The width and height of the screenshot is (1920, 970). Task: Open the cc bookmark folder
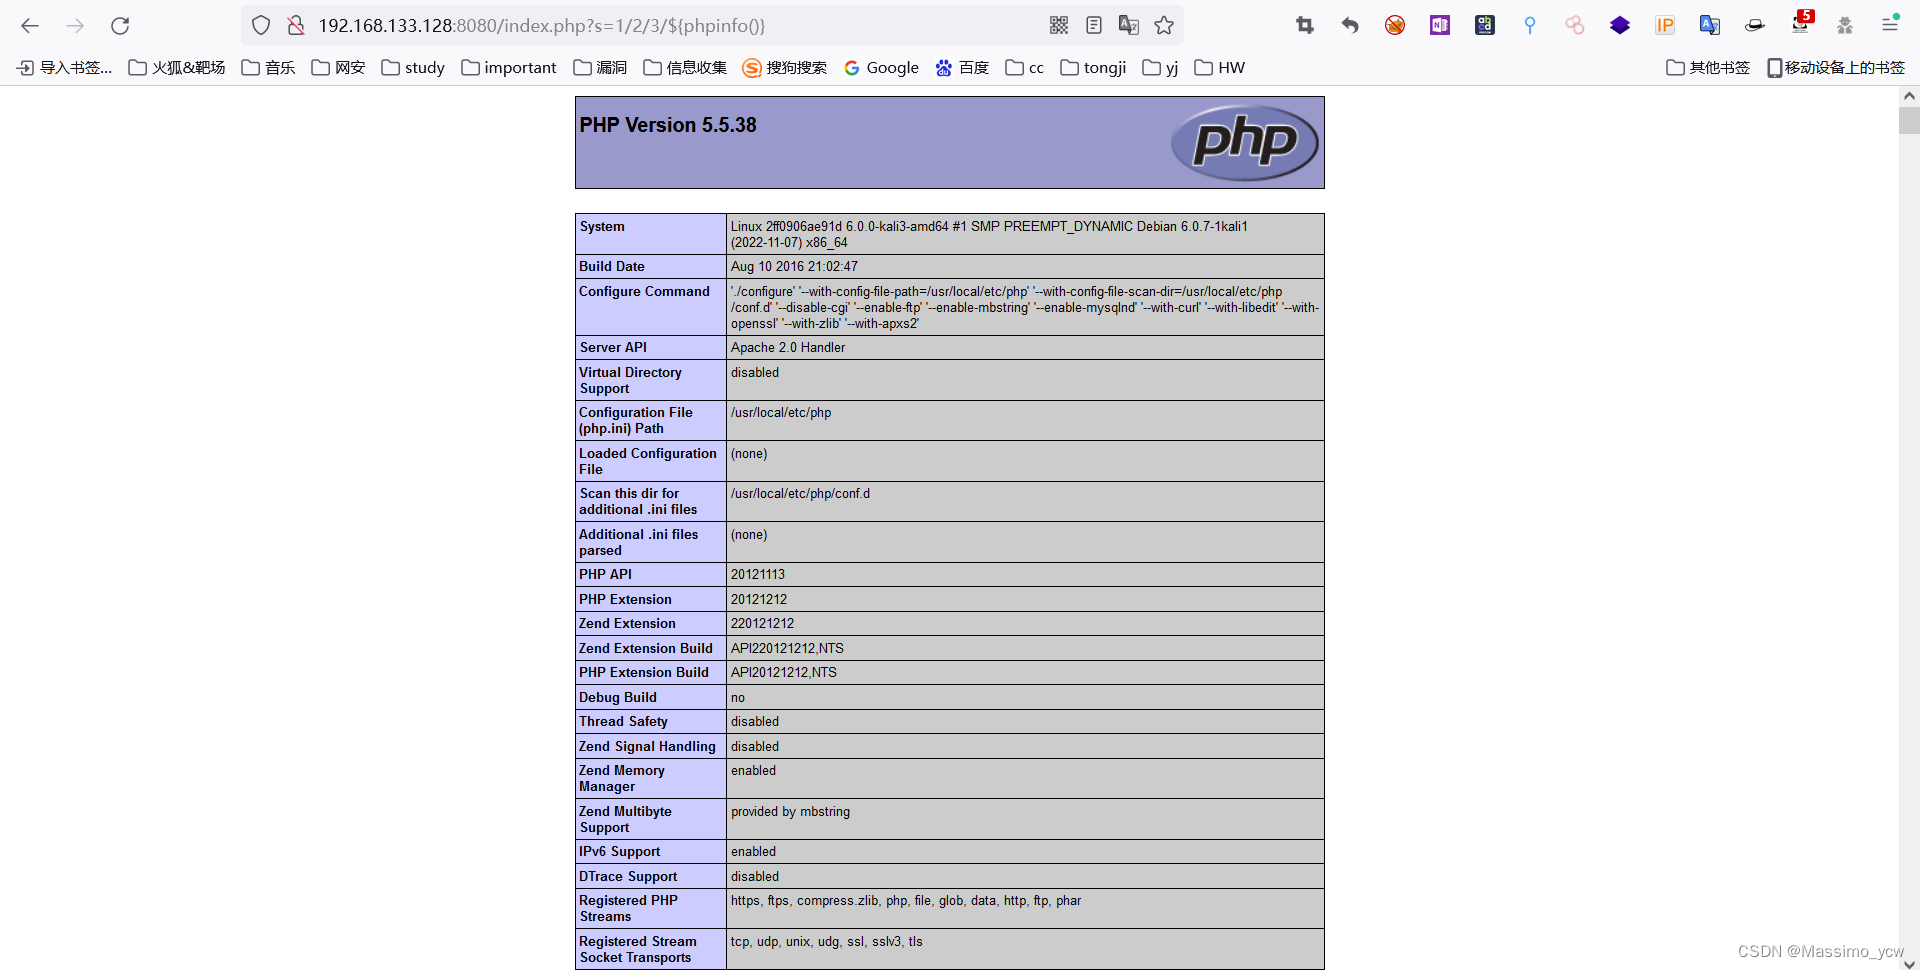(1025, 68)
